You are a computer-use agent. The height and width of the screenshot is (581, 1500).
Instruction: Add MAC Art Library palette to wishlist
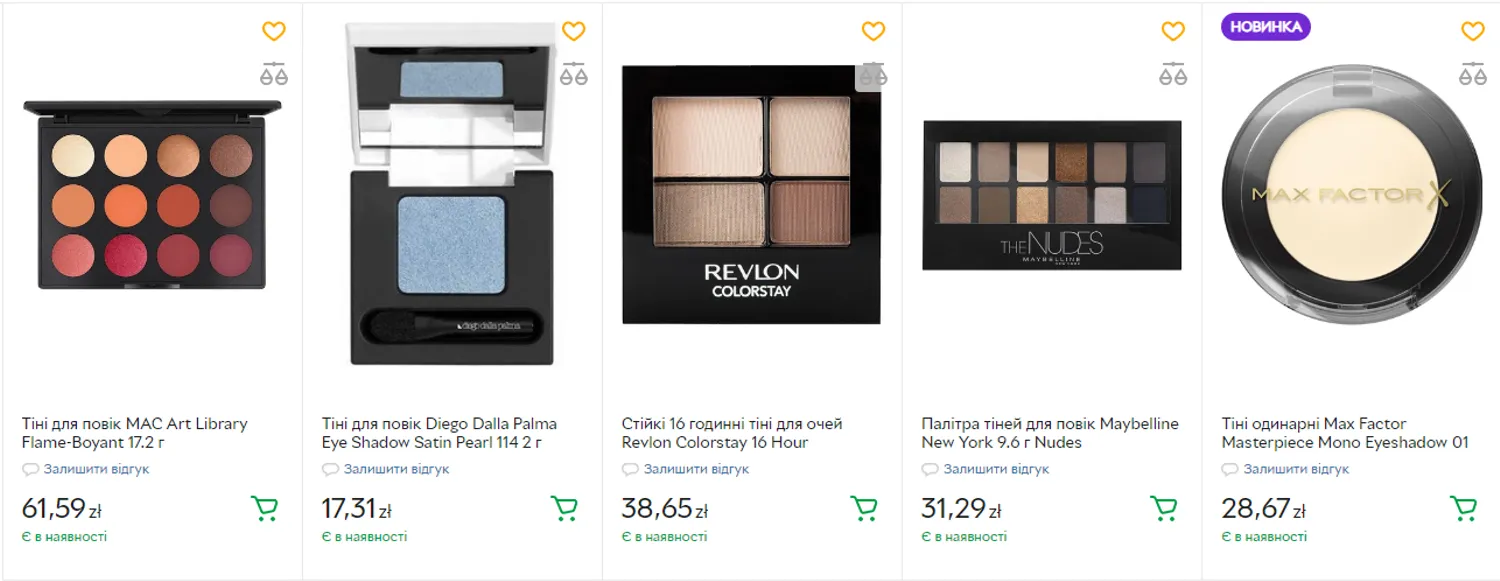[274, 32]
